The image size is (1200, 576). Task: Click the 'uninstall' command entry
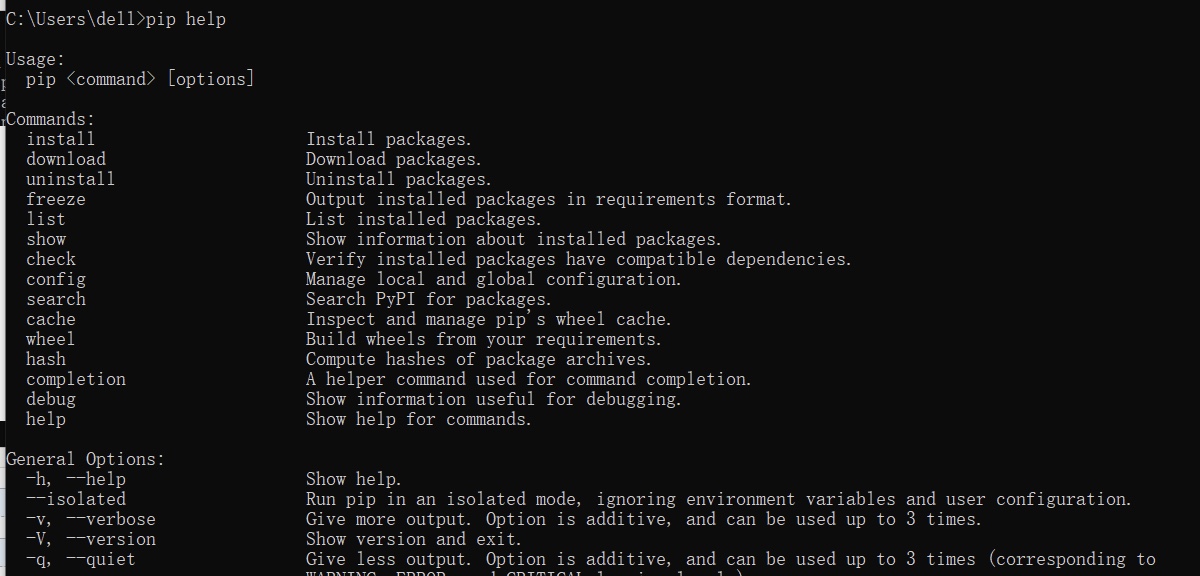pyautogui.click(x=71, y=179)
